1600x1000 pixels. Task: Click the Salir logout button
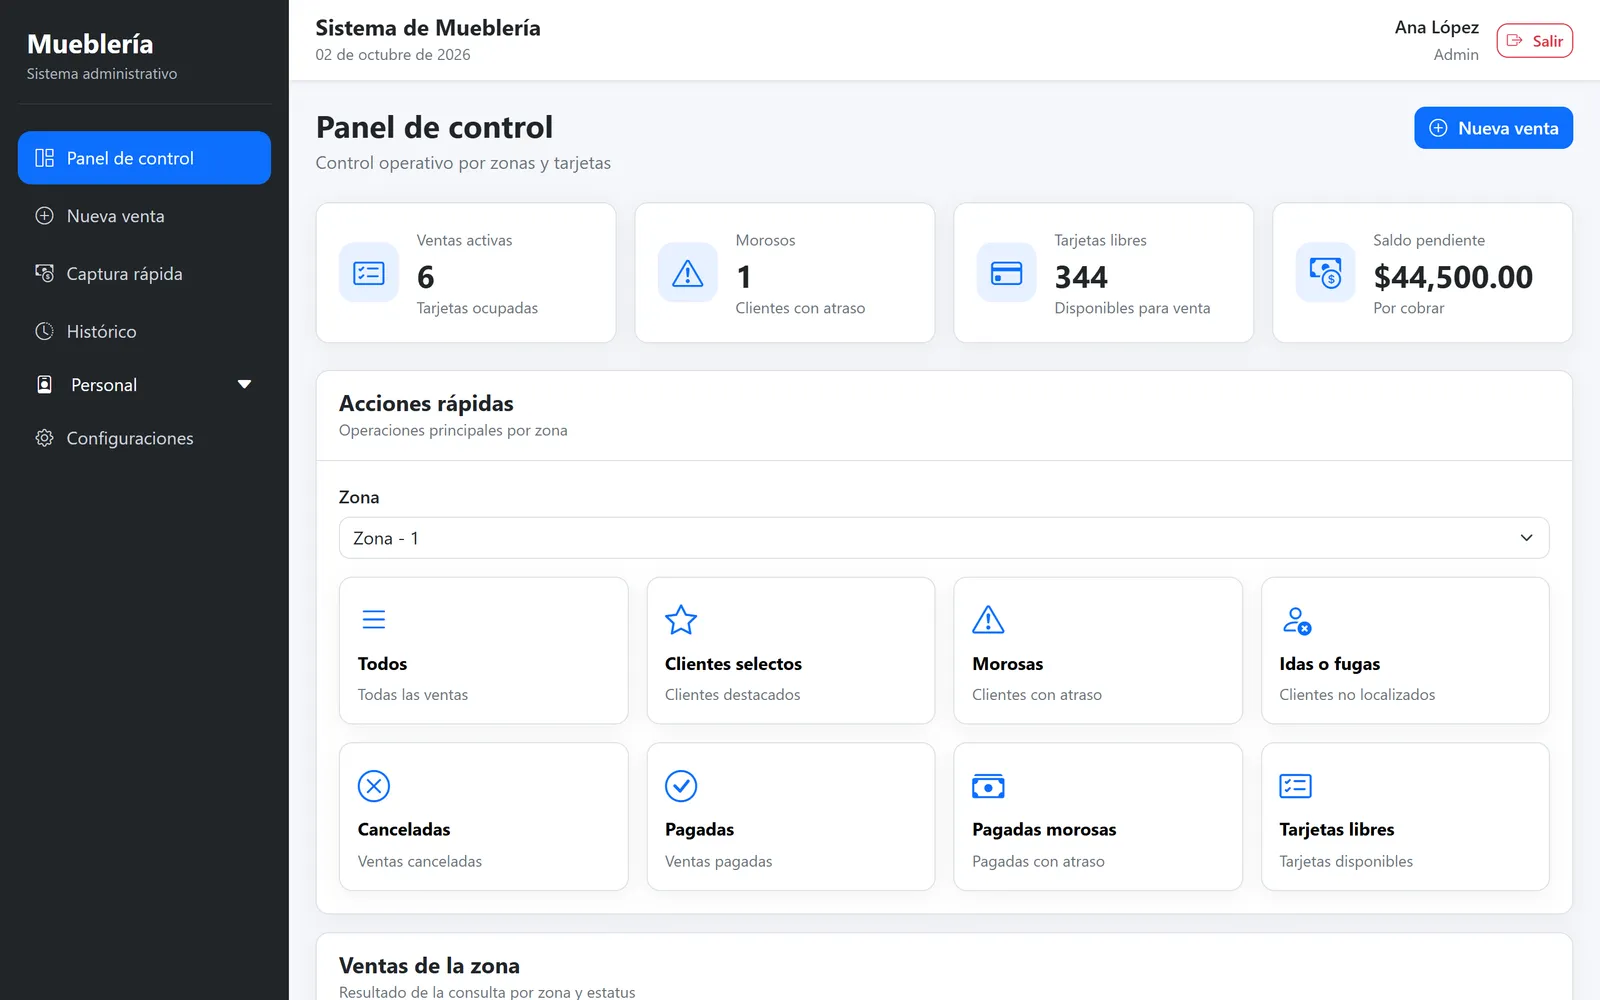1534,41
